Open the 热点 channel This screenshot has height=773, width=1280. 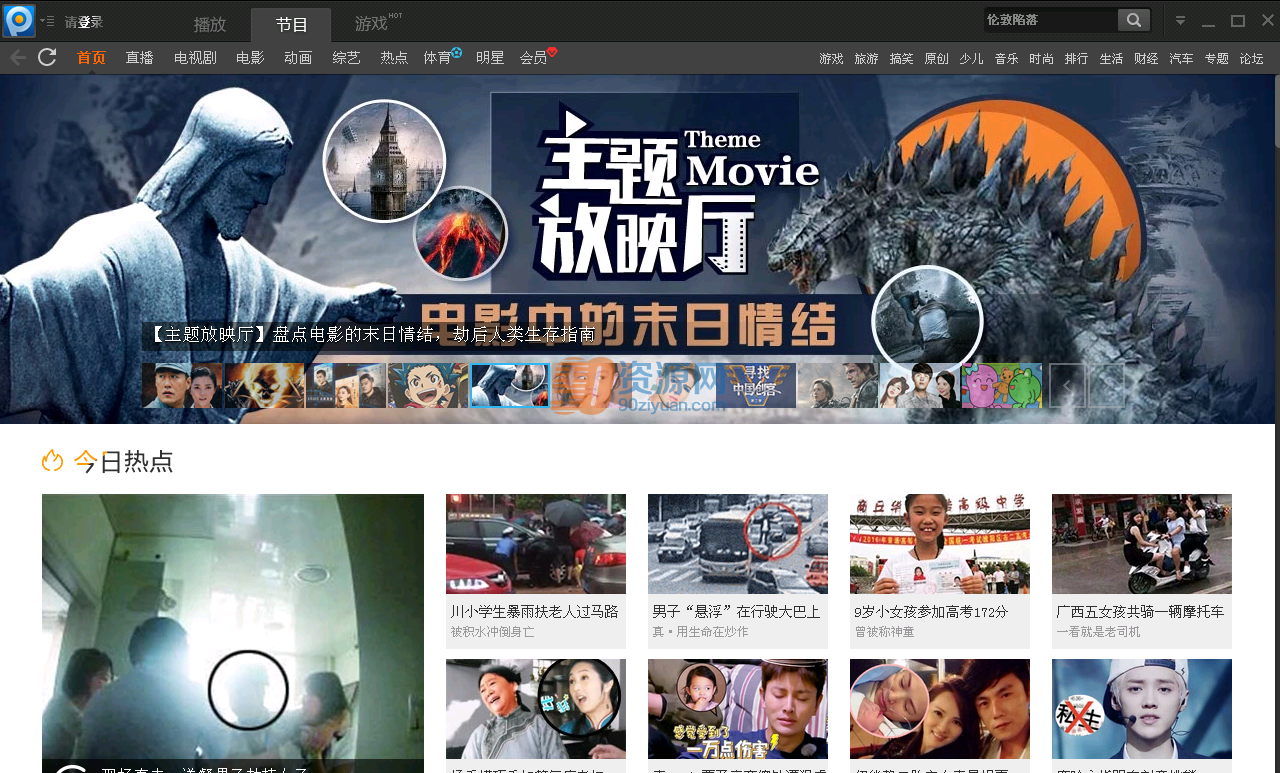tap(394, 58)
